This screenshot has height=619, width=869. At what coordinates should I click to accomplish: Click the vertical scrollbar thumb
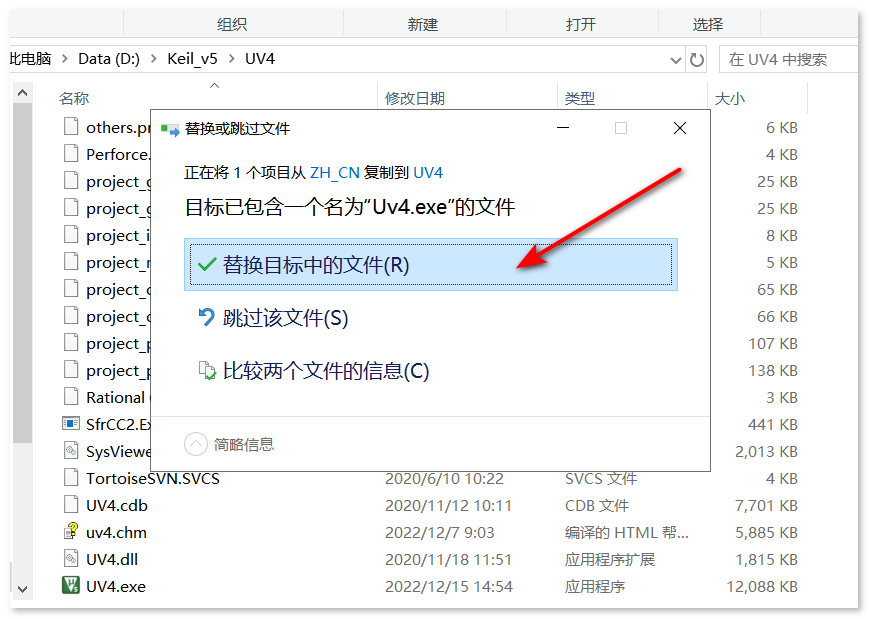23,273
